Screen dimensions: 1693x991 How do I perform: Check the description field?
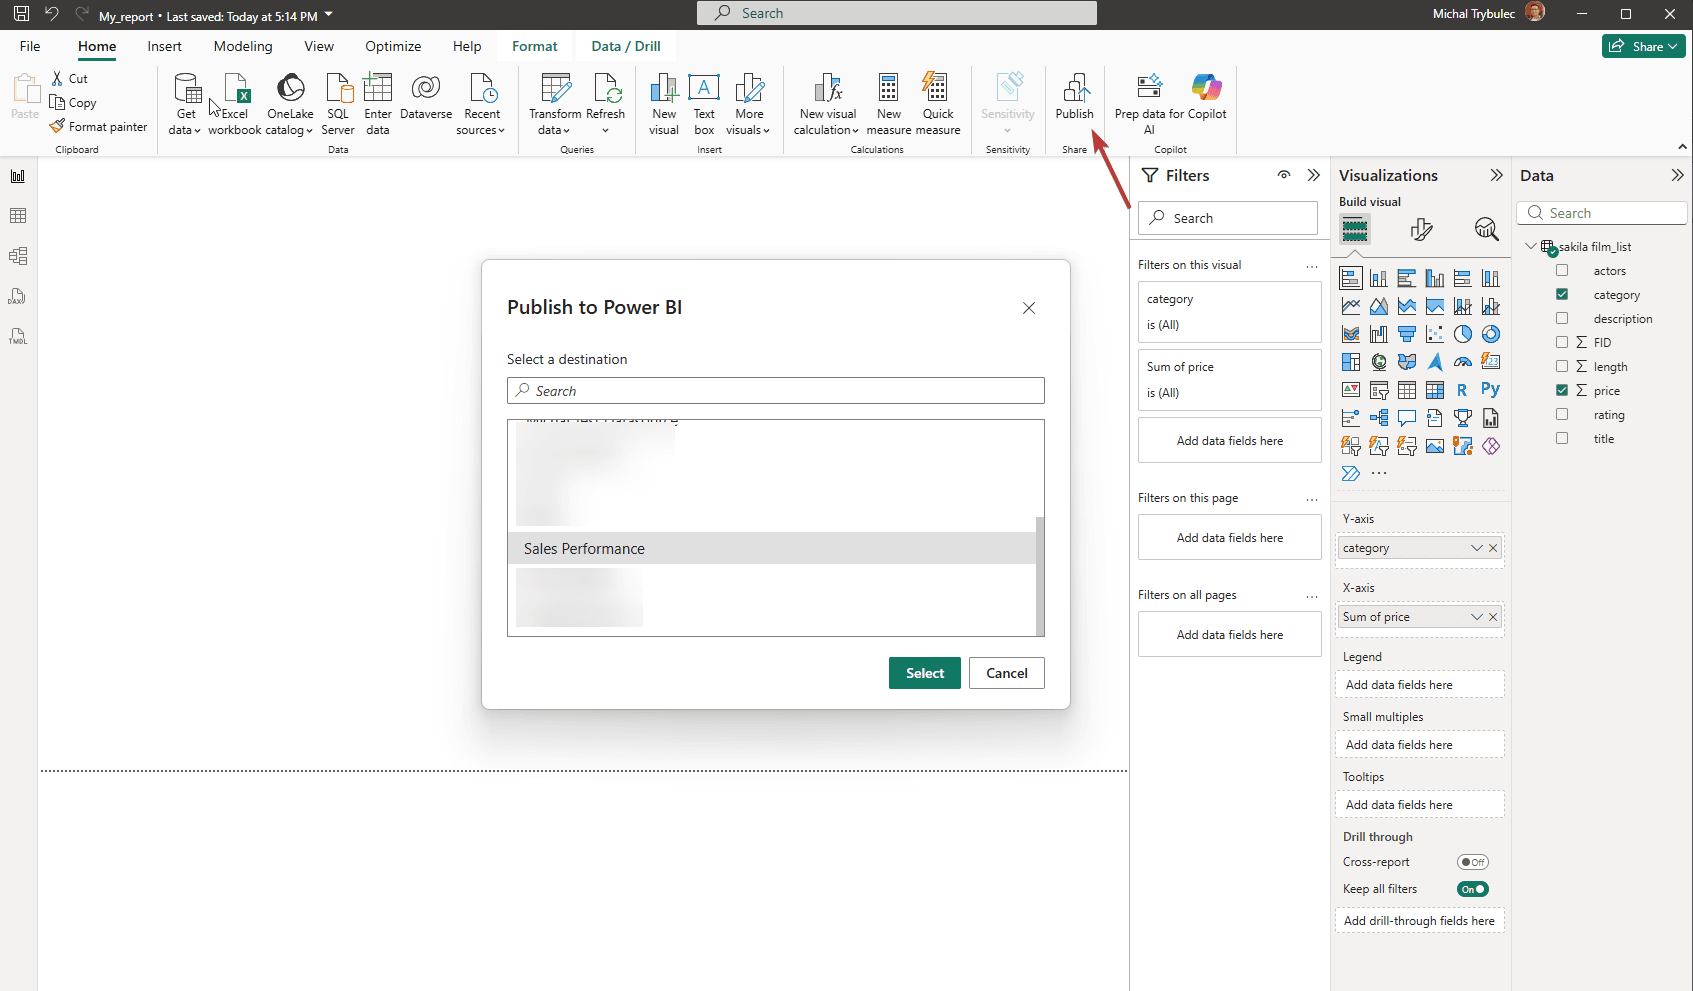(1562, 319)
